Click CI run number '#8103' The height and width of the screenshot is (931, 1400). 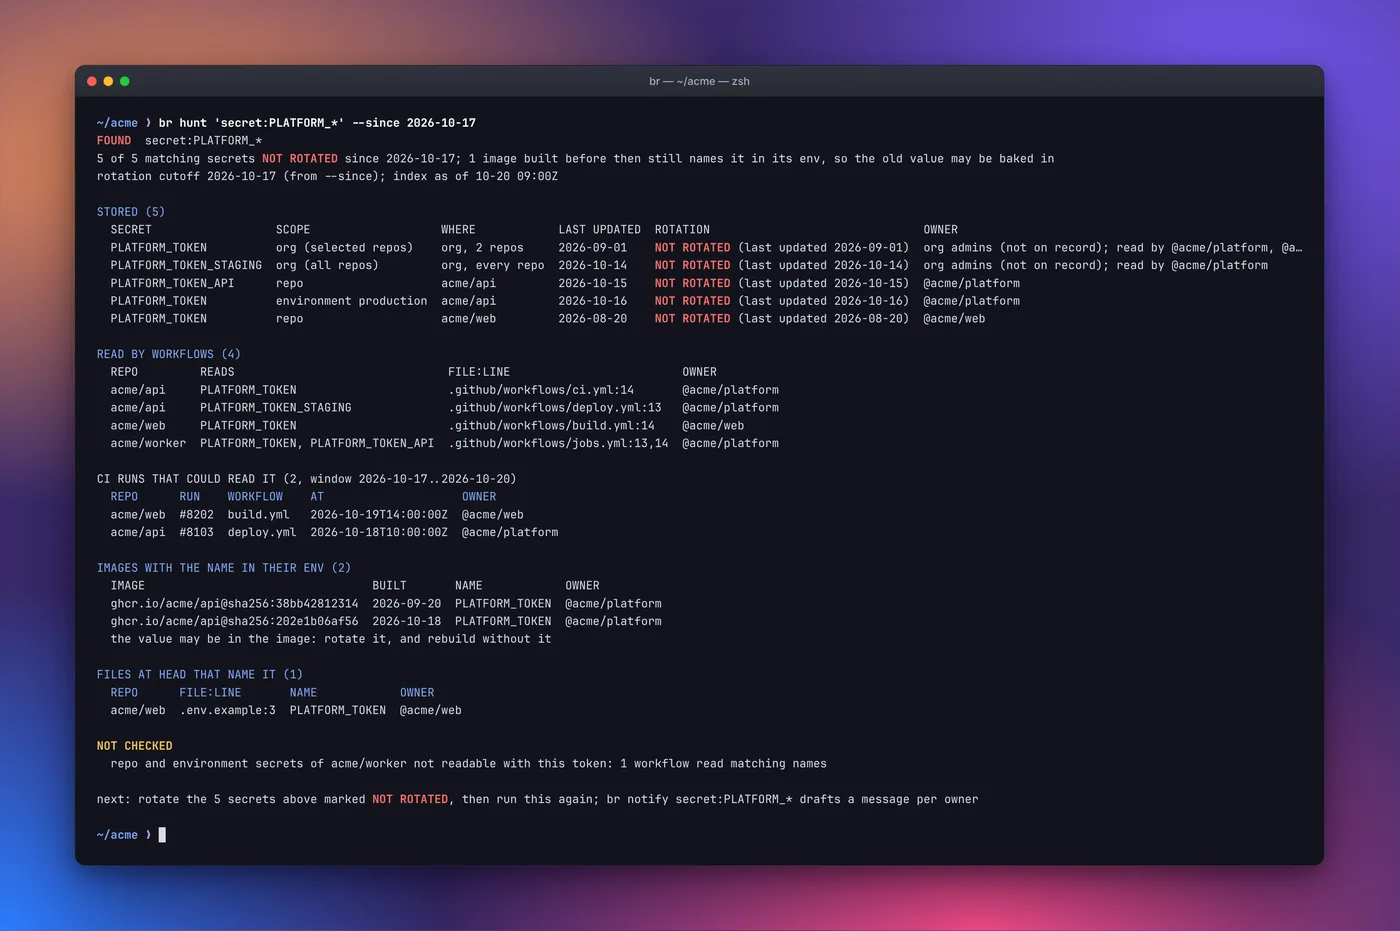pyautogui.click(x=197, y=533)
